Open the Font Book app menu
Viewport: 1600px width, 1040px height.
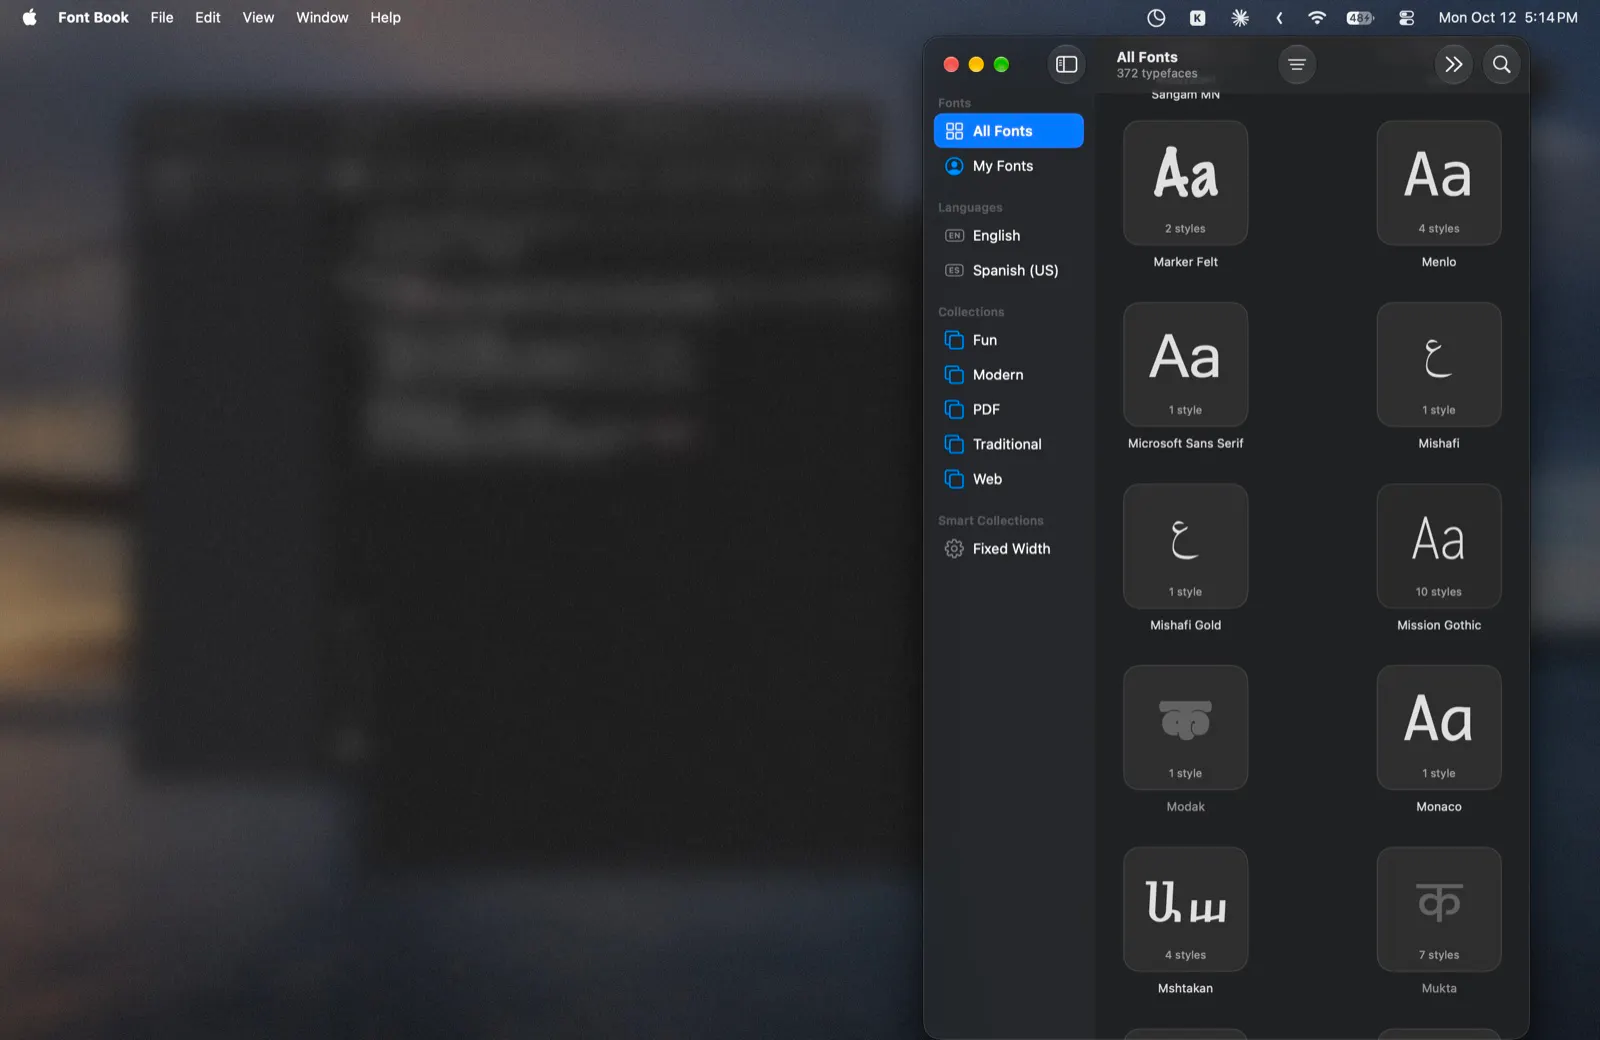point(93,17)
